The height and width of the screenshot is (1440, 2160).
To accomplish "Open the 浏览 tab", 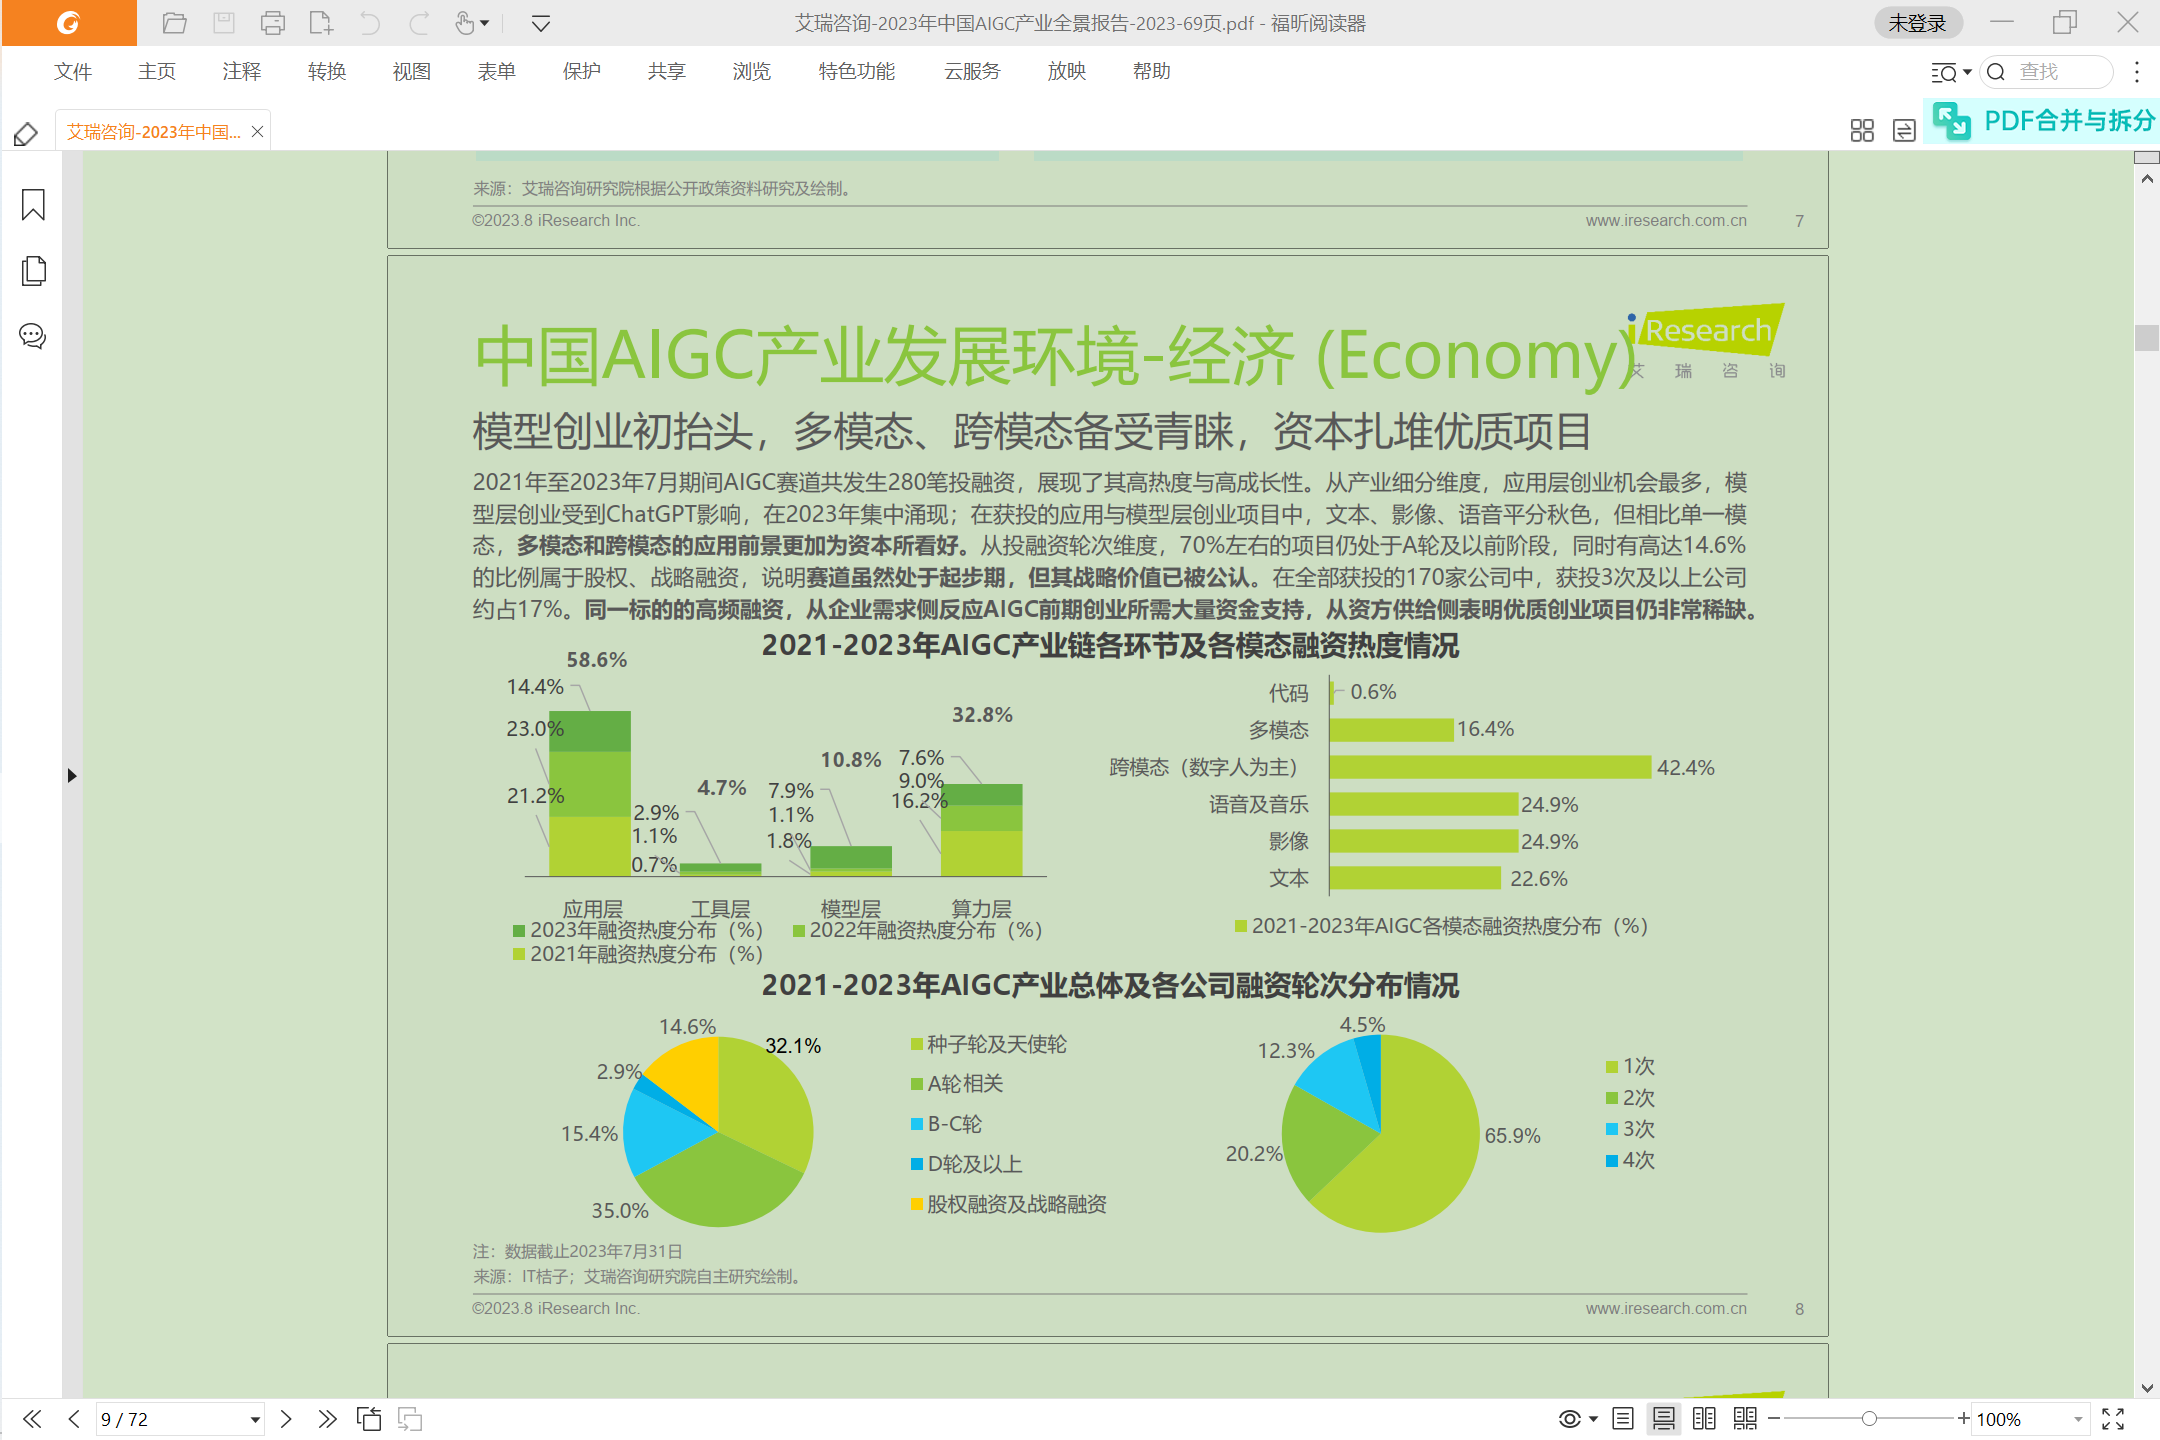I will pos(752,71).
